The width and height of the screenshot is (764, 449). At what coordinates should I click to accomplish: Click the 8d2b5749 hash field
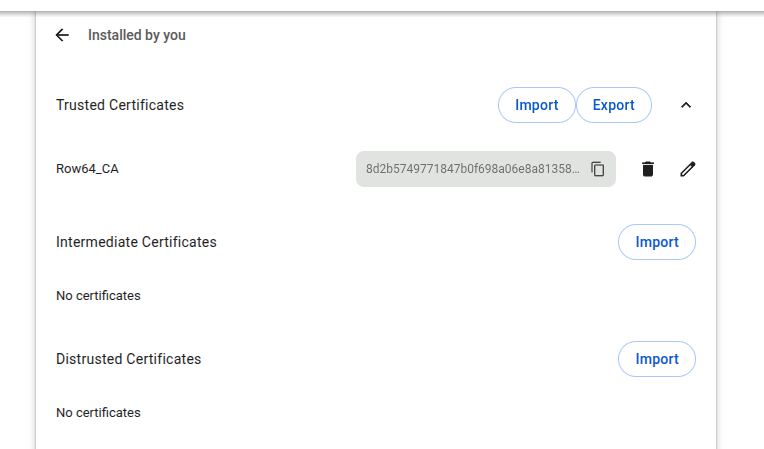click(x=472, y=169)
